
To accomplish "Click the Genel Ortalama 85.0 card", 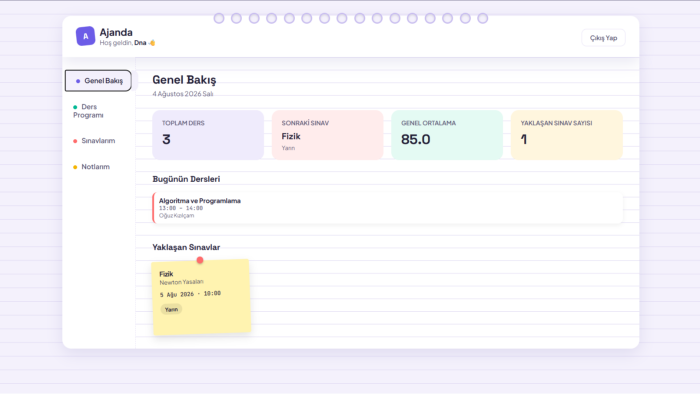I will click(447, 135).
